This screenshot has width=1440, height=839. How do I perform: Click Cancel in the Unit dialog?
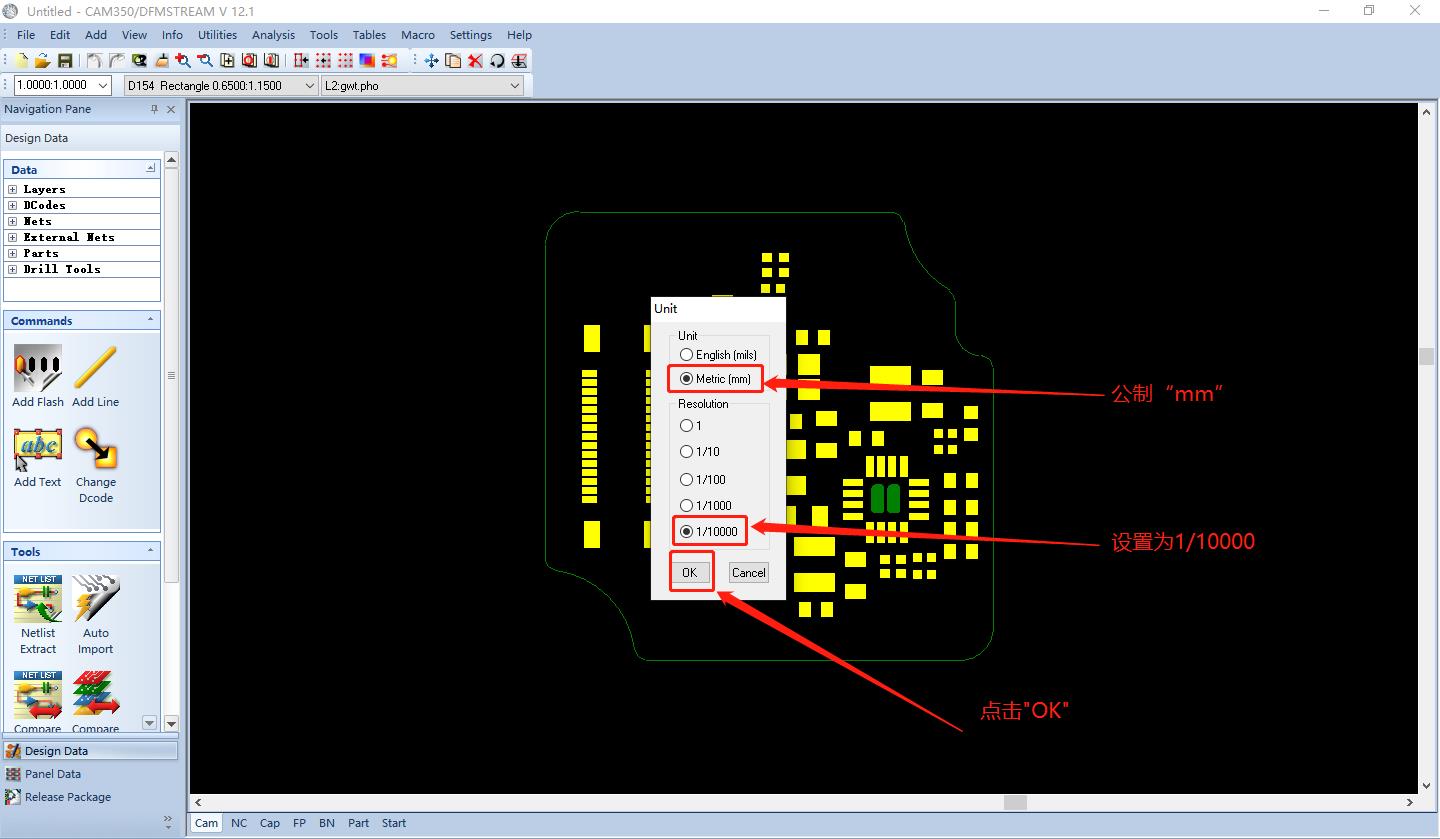748,573
